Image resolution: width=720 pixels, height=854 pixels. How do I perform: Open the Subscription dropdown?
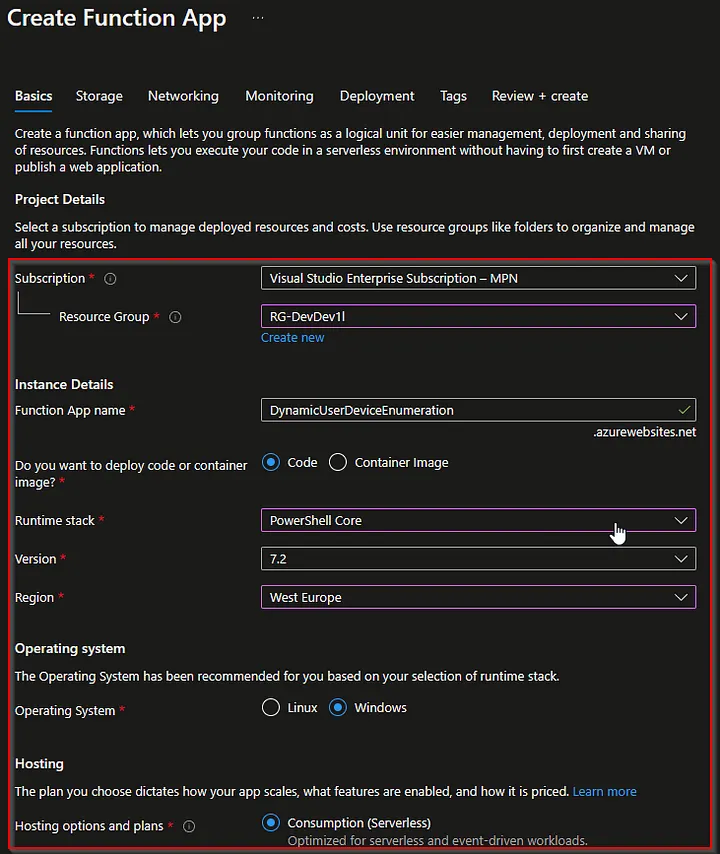477,278
